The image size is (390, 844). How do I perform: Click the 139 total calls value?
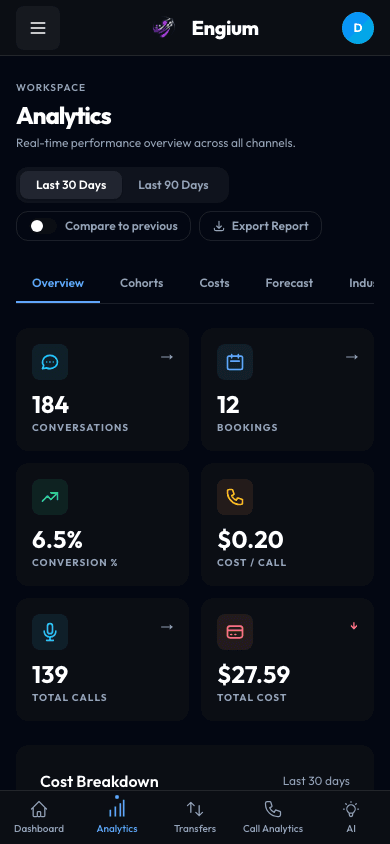click(50, 675)
